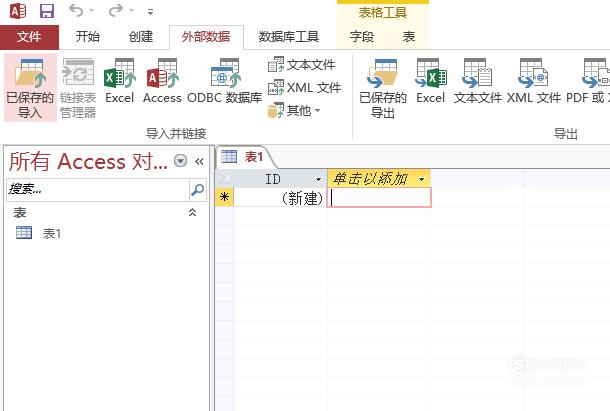Save the database with the floppy icon
Viewport: 610px width, 411px height.
point(47,11)
